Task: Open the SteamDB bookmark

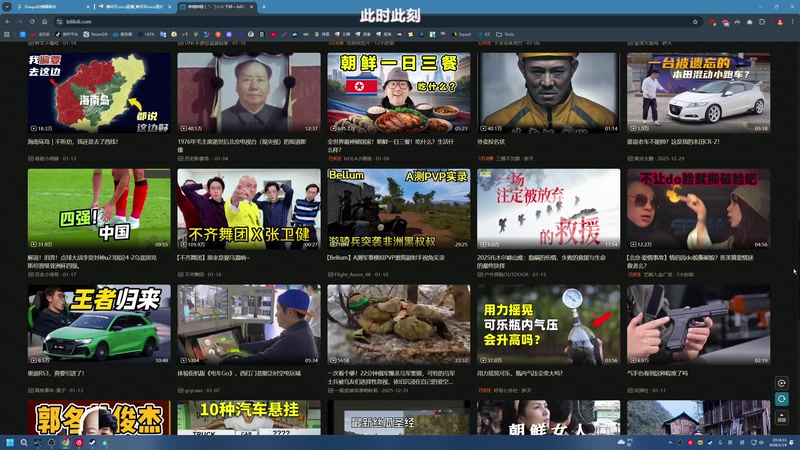Action: click(95, 34)
